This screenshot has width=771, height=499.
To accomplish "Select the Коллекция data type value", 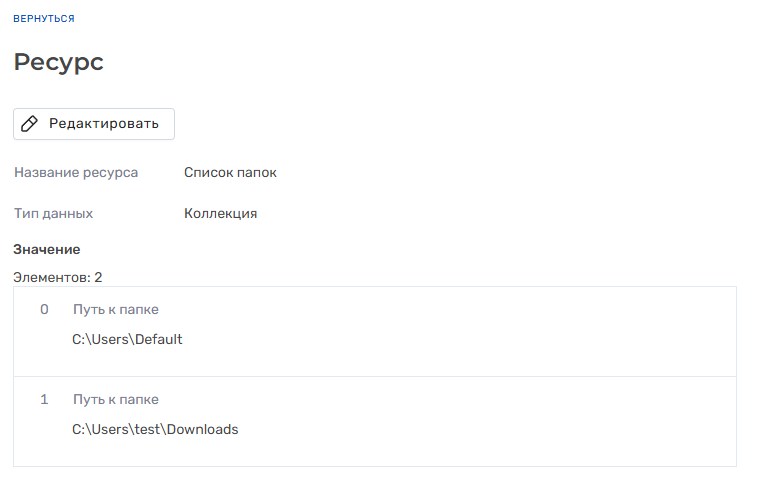I will 220,214.
